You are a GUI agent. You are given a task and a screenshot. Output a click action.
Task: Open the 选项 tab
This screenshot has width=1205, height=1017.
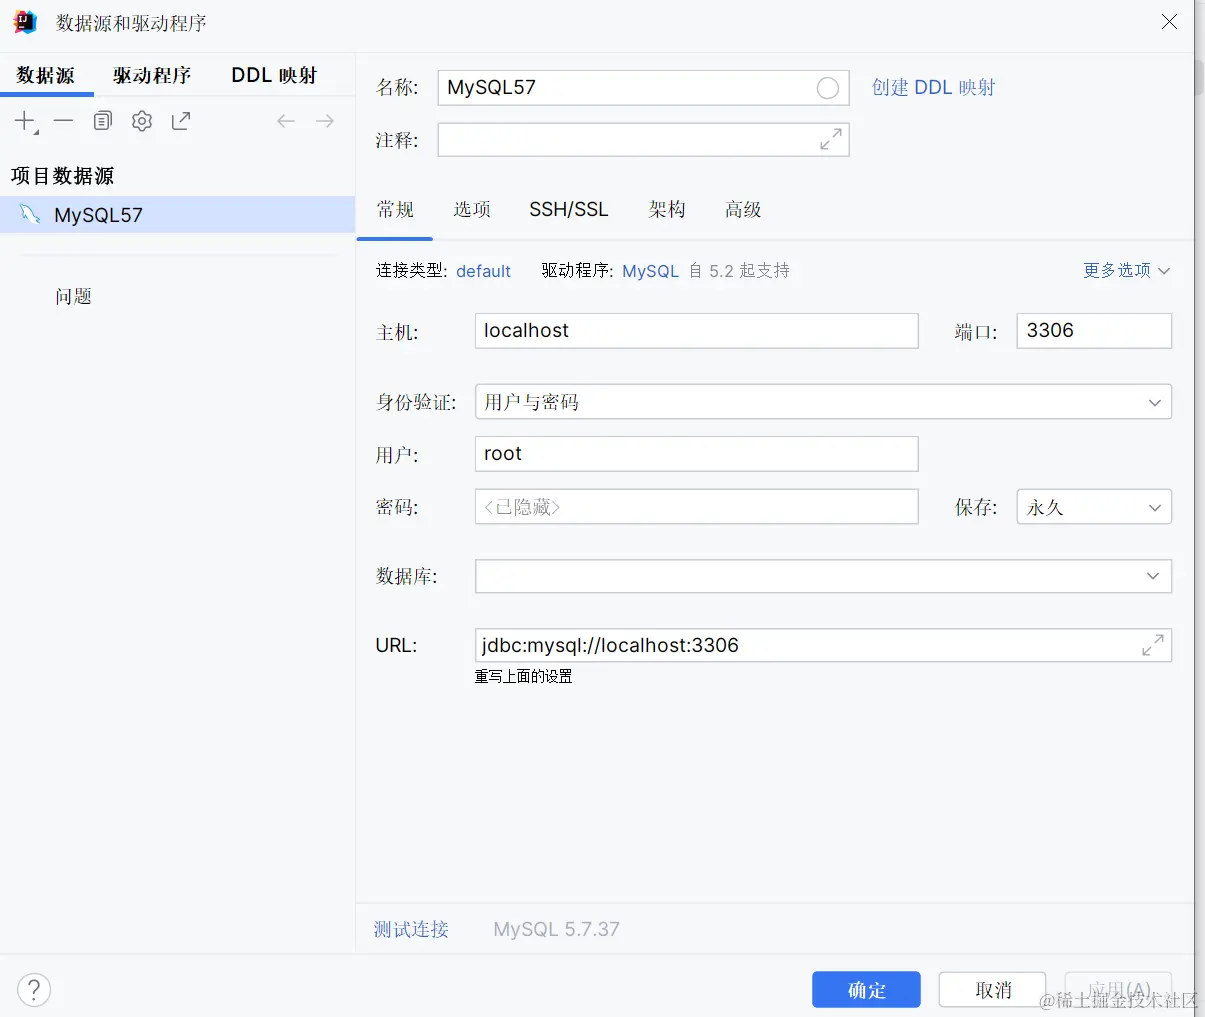click(472, 209)
